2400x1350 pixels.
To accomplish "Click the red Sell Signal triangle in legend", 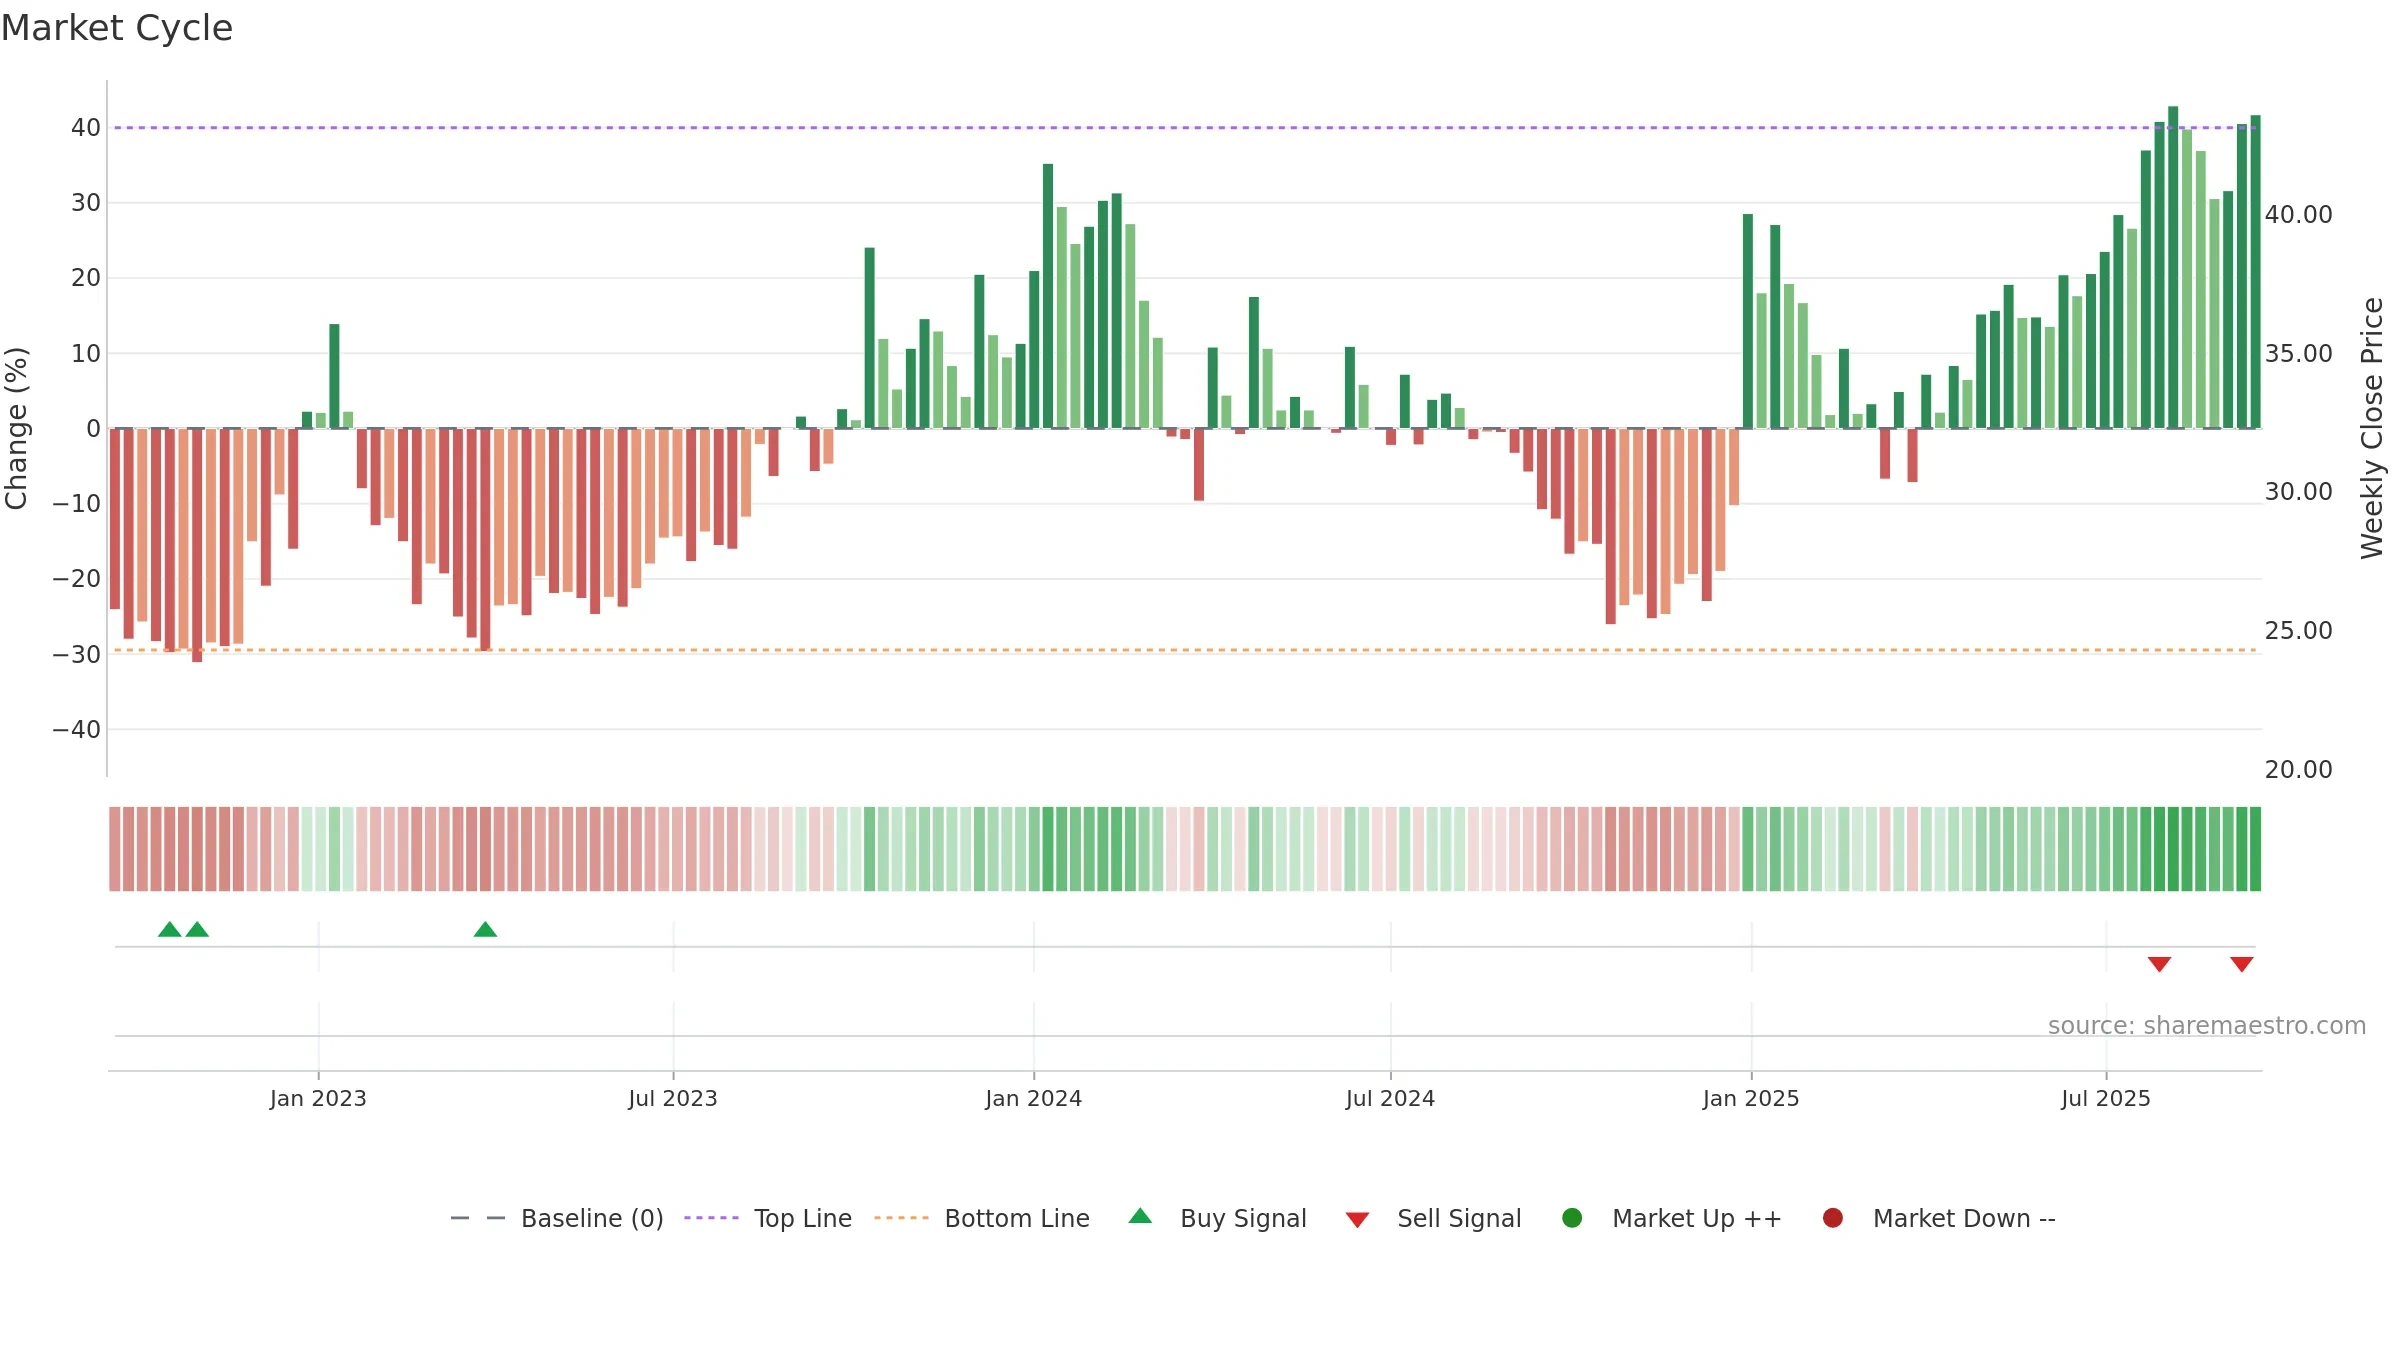I will click(1357, 1220).
